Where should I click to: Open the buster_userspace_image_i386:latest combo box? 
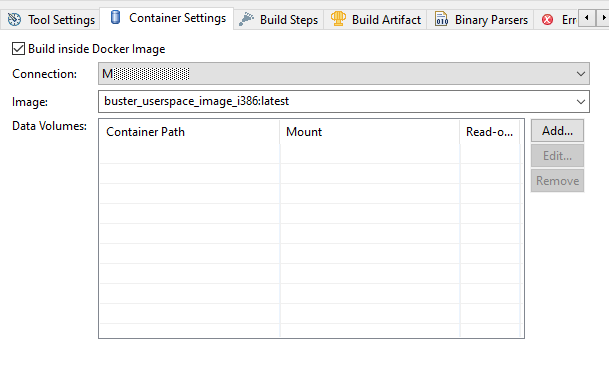pos(344,102)
